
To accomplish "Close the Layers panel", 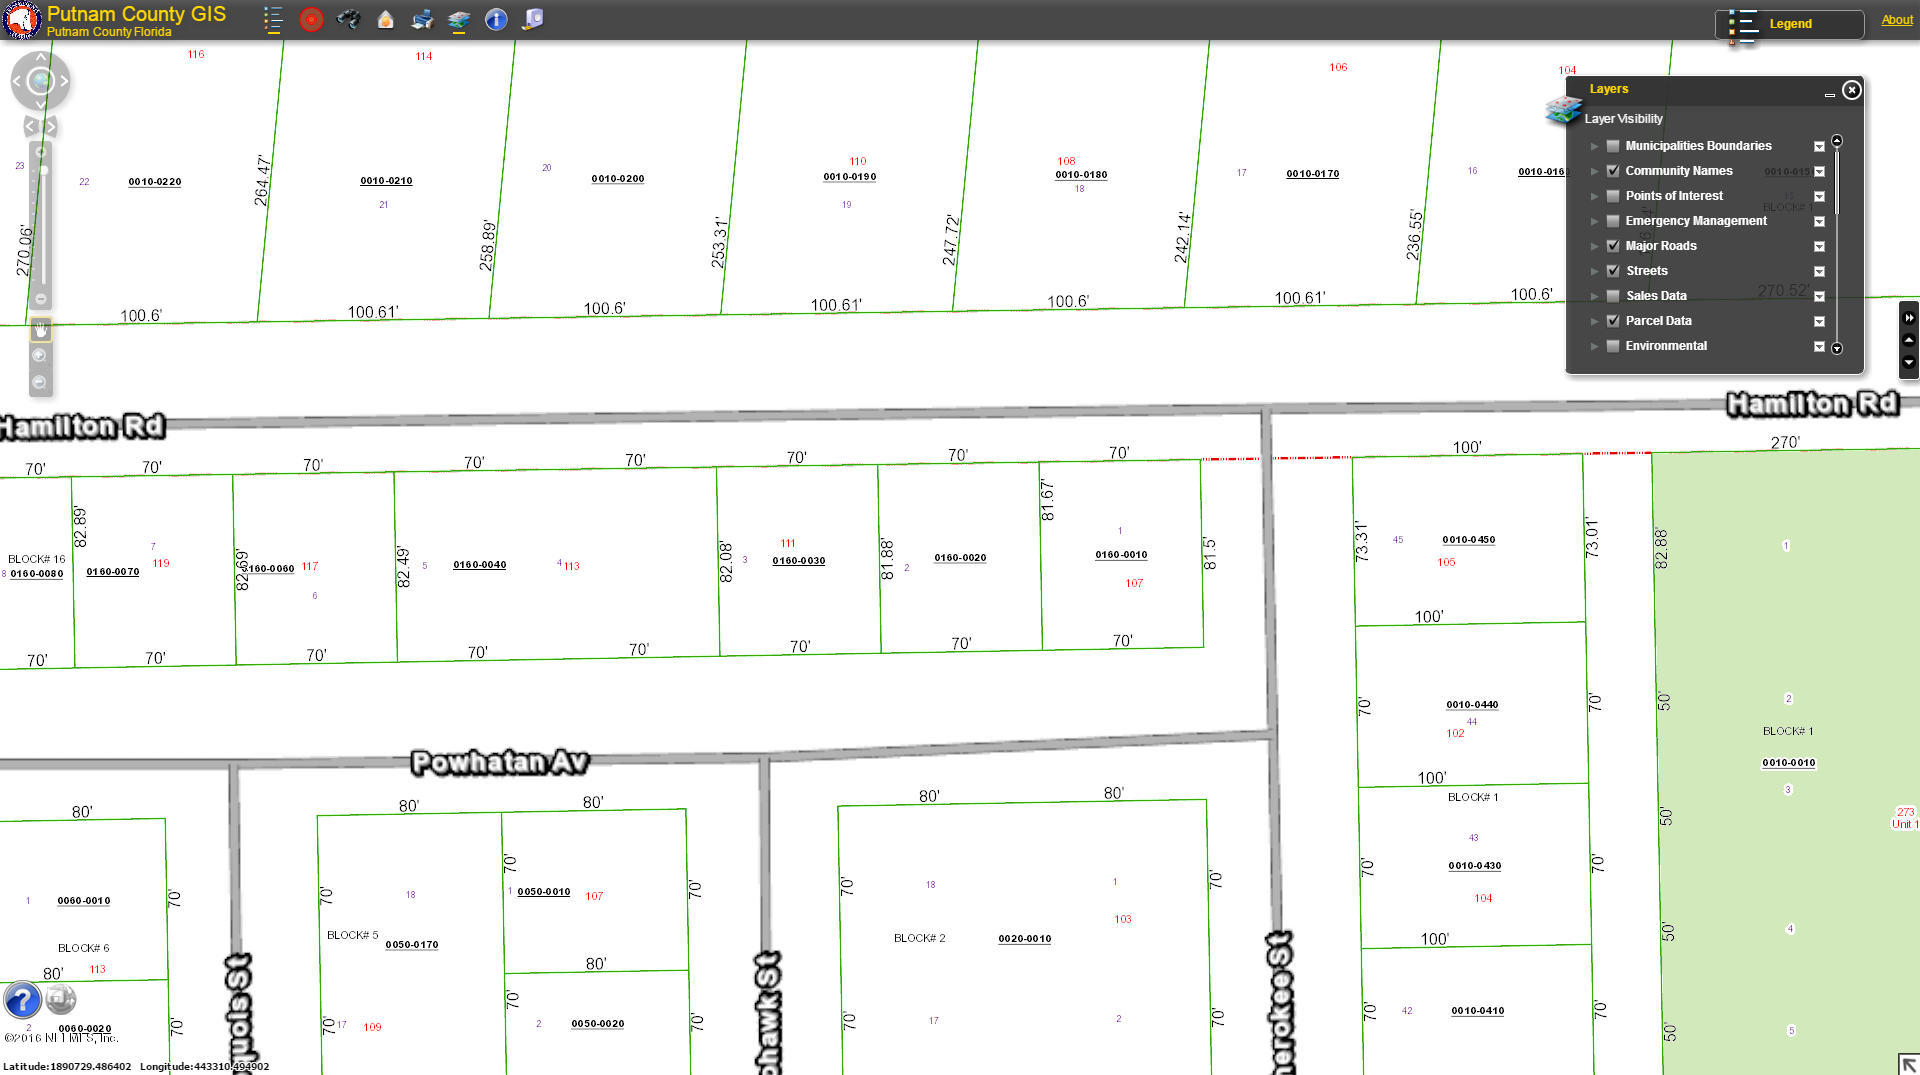I will tap(1851, 90).
